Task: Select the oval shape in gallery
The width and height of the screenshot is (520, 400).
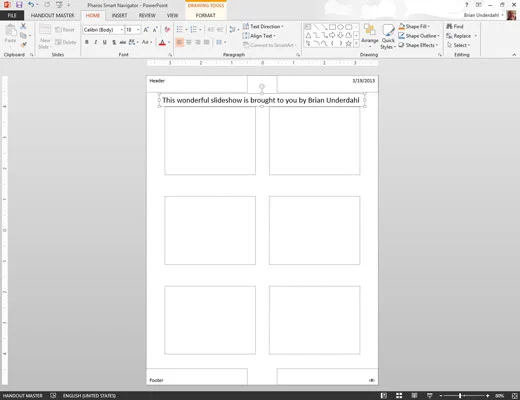Action: click(340, 27)
